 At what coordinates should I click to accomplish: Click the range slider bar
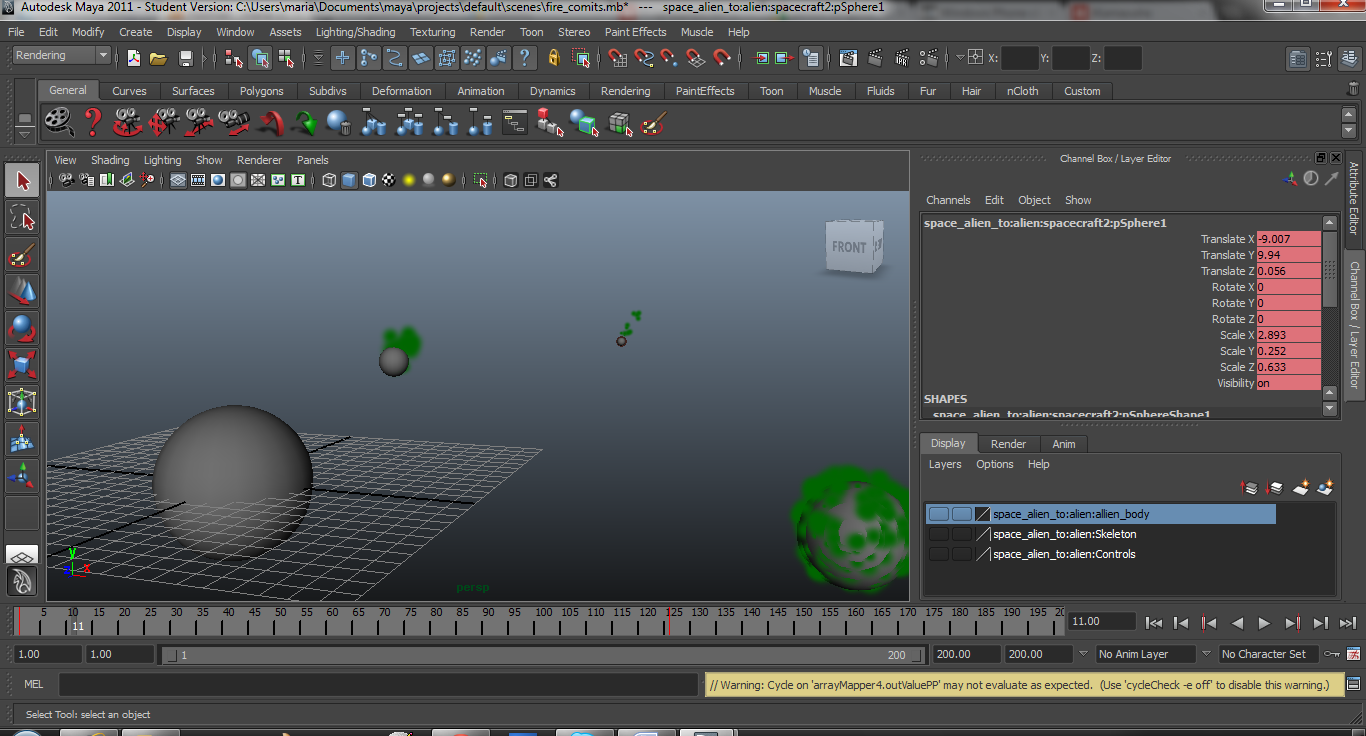(543, 655)
